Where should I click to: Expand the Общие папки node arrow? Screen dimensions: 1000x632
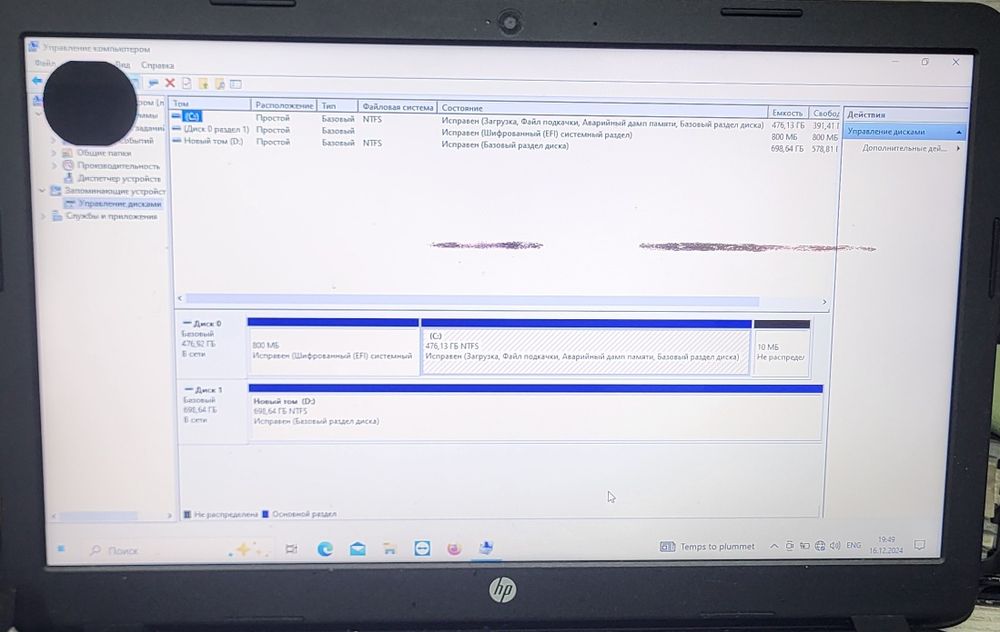(x=54, y=153)
